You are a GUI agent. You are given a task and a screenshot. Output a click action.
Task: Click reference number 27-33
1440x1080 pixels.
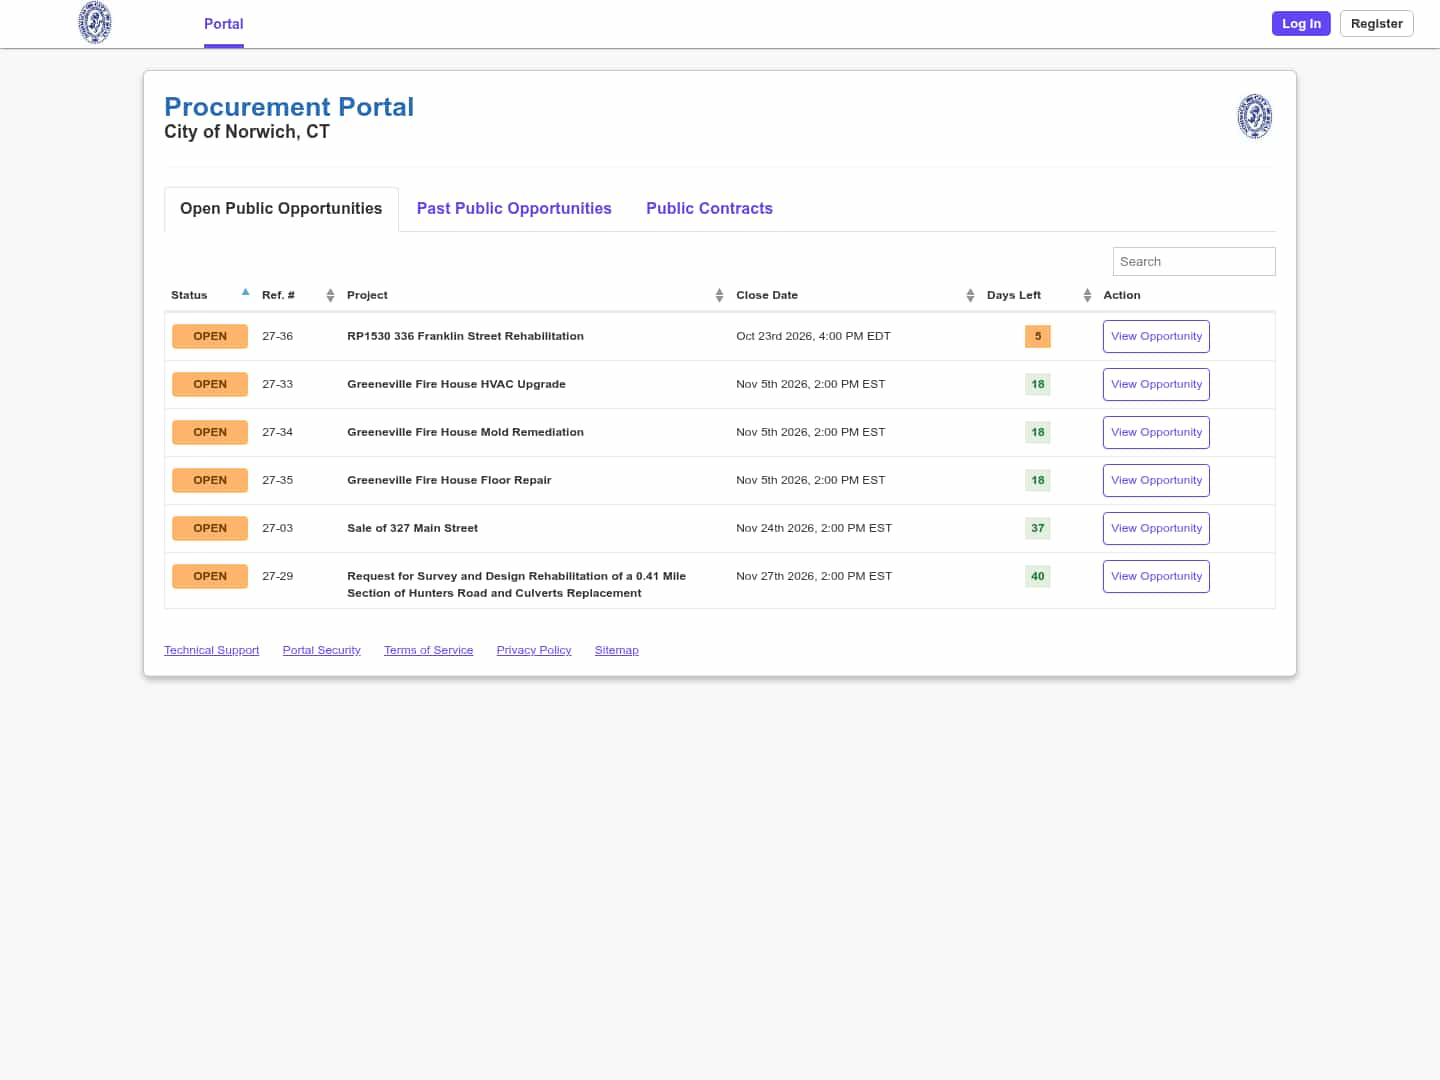277,385
